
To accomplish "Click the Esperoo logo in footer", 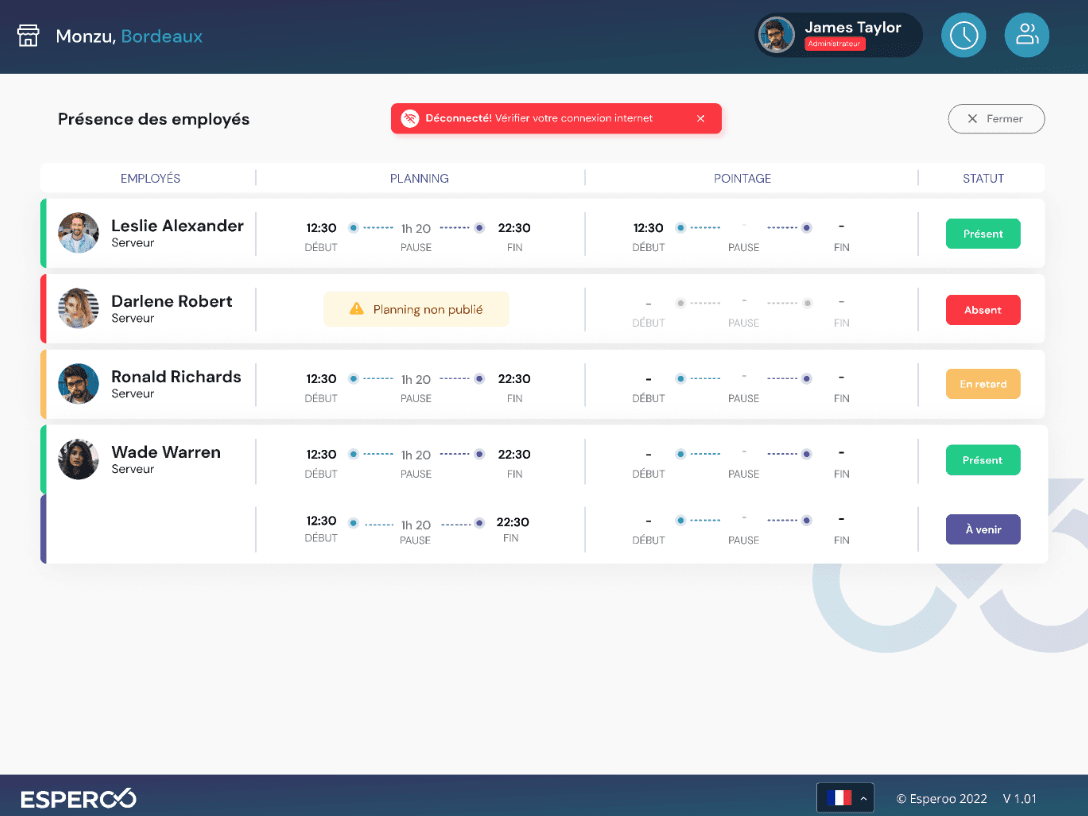I will tap(78, 798).
